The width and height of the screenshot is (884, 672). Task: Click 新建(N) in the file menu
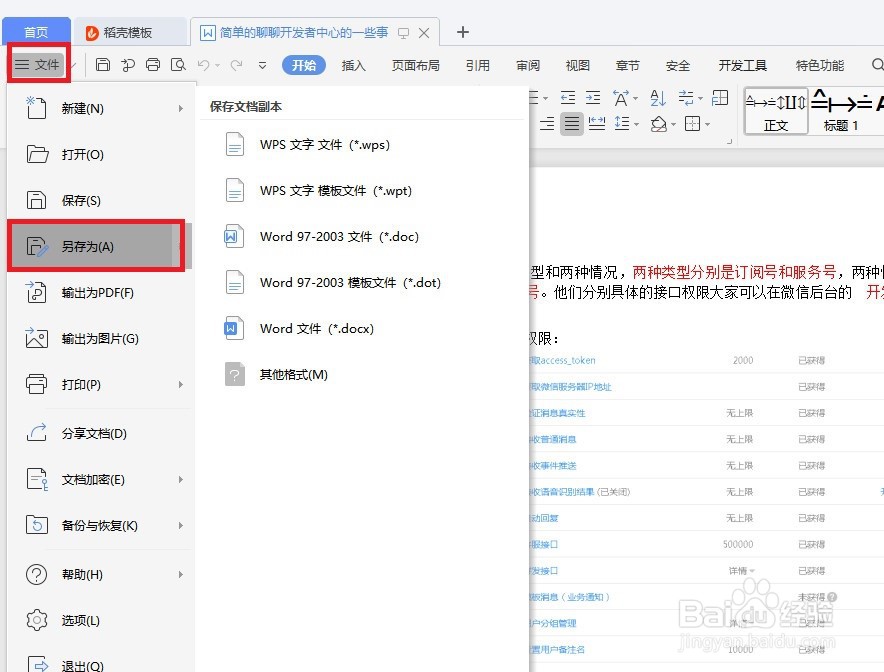[x=101, y=108]
